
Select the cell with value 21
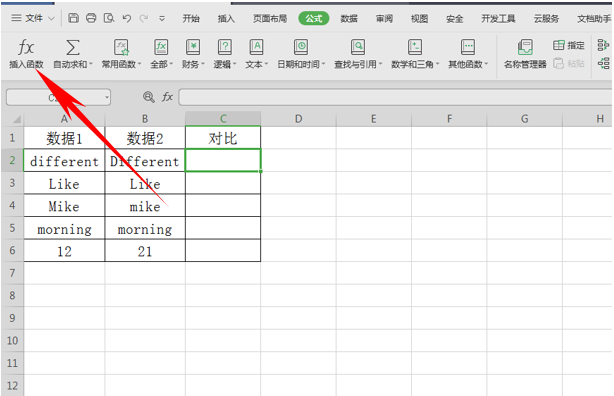click(145, 251)
